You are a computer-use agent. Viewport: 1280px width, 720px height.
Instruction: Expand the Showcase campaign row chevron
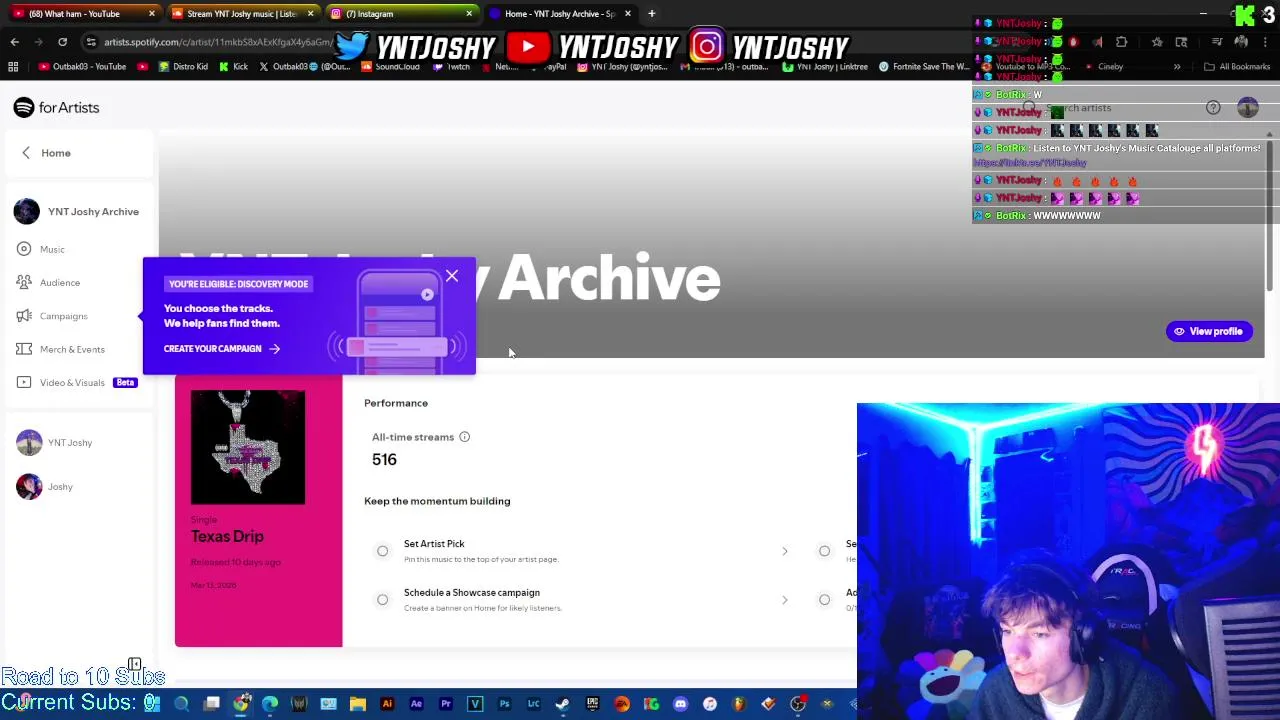pyautogui.click(x=784, y=600)
